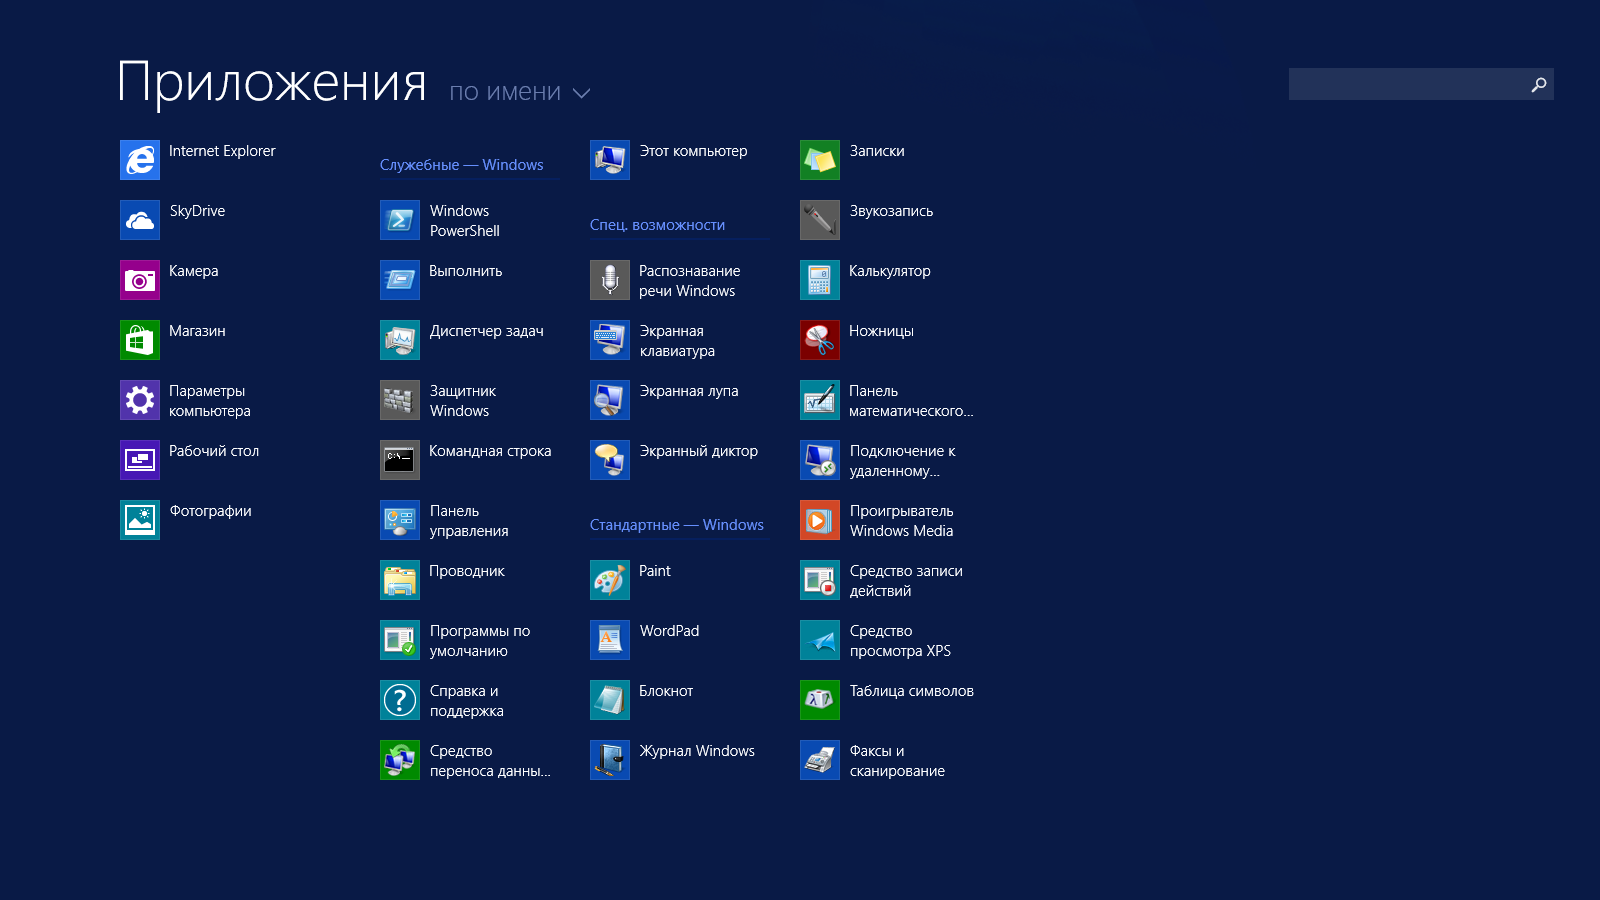Select the Служебные — Windows group header

coord(462,165)
